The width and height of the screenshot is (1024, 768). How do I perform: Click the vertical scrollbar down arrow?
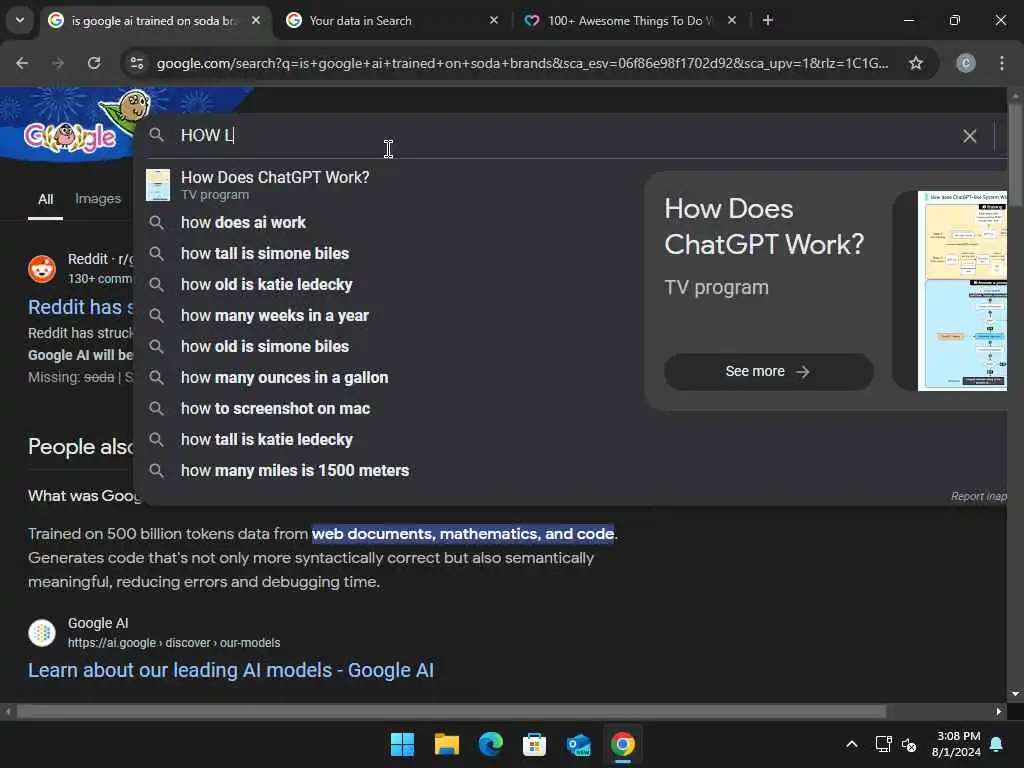(1015, 694)
